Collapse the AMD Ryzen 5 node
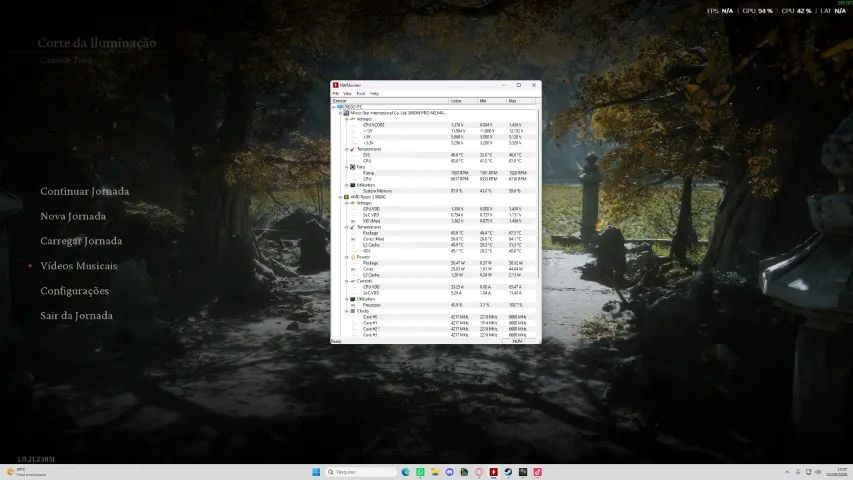 341,197
